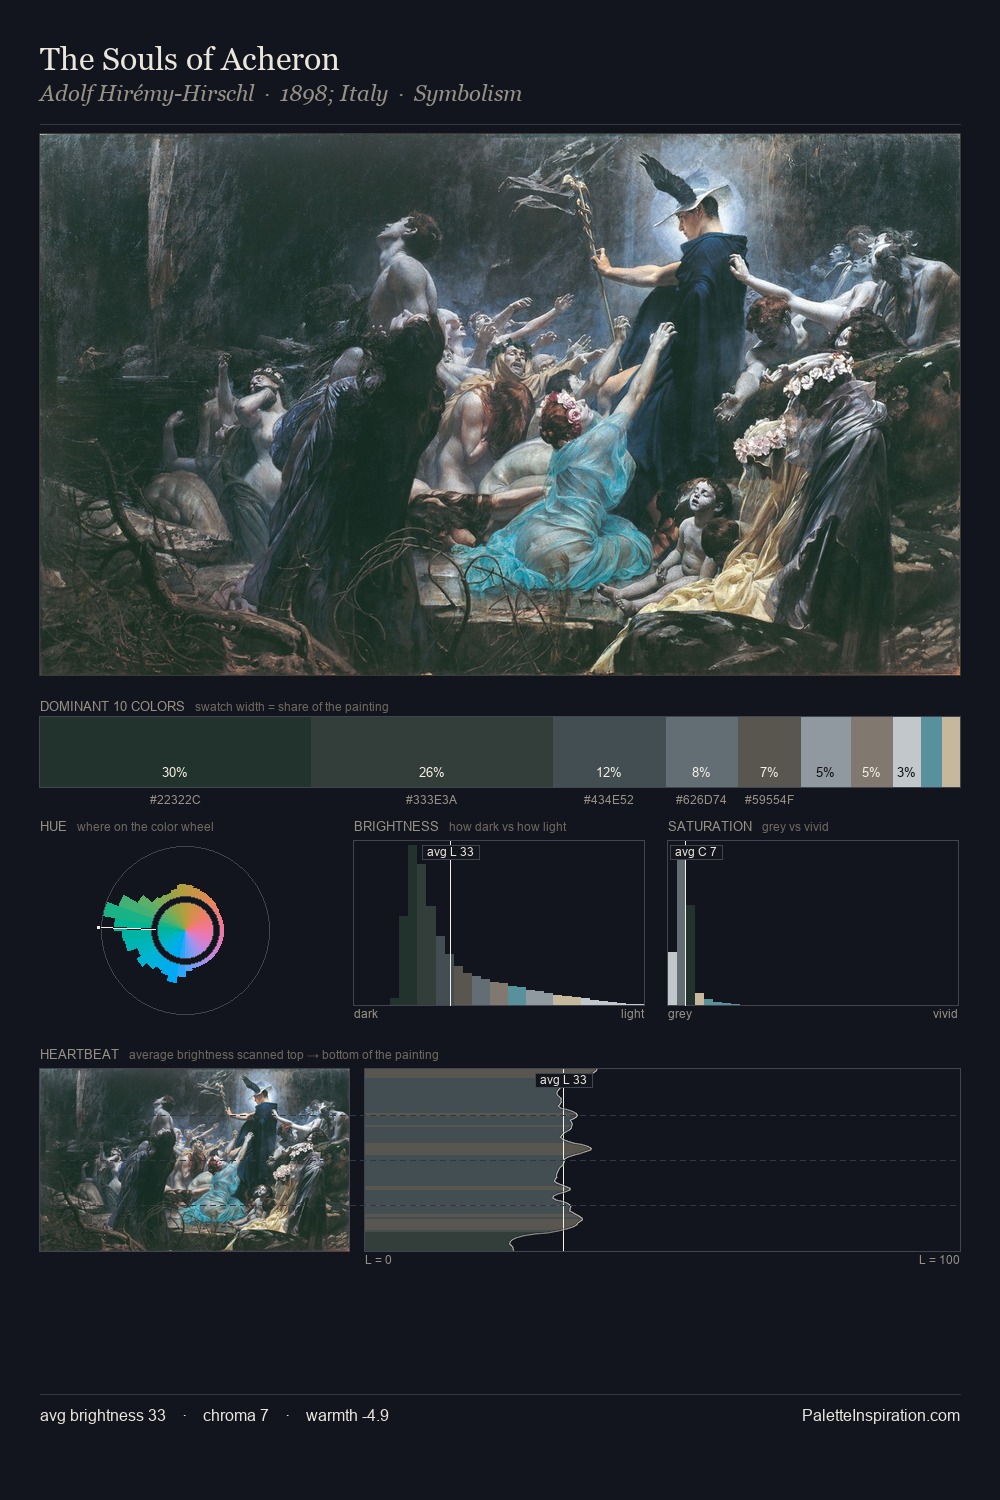Click the SATURATION section heading
The image size is (1000, 1500).
[x=710, y=826]
